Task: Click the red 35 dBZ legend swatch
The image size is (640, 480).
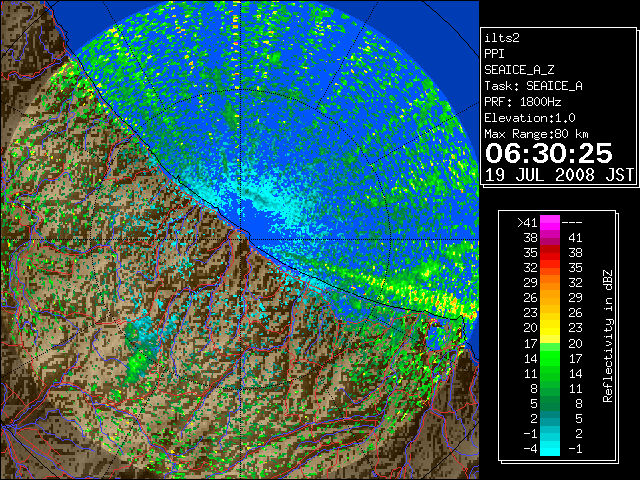Action: click(x=550, y=253)
